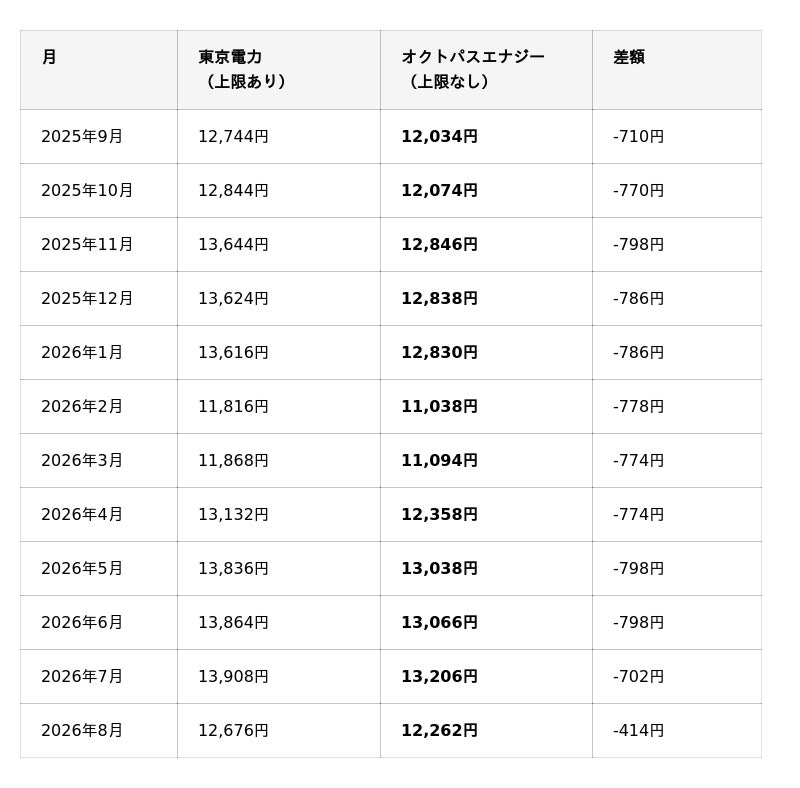Select the 2026年8月 row label

(x=82, y=730)
